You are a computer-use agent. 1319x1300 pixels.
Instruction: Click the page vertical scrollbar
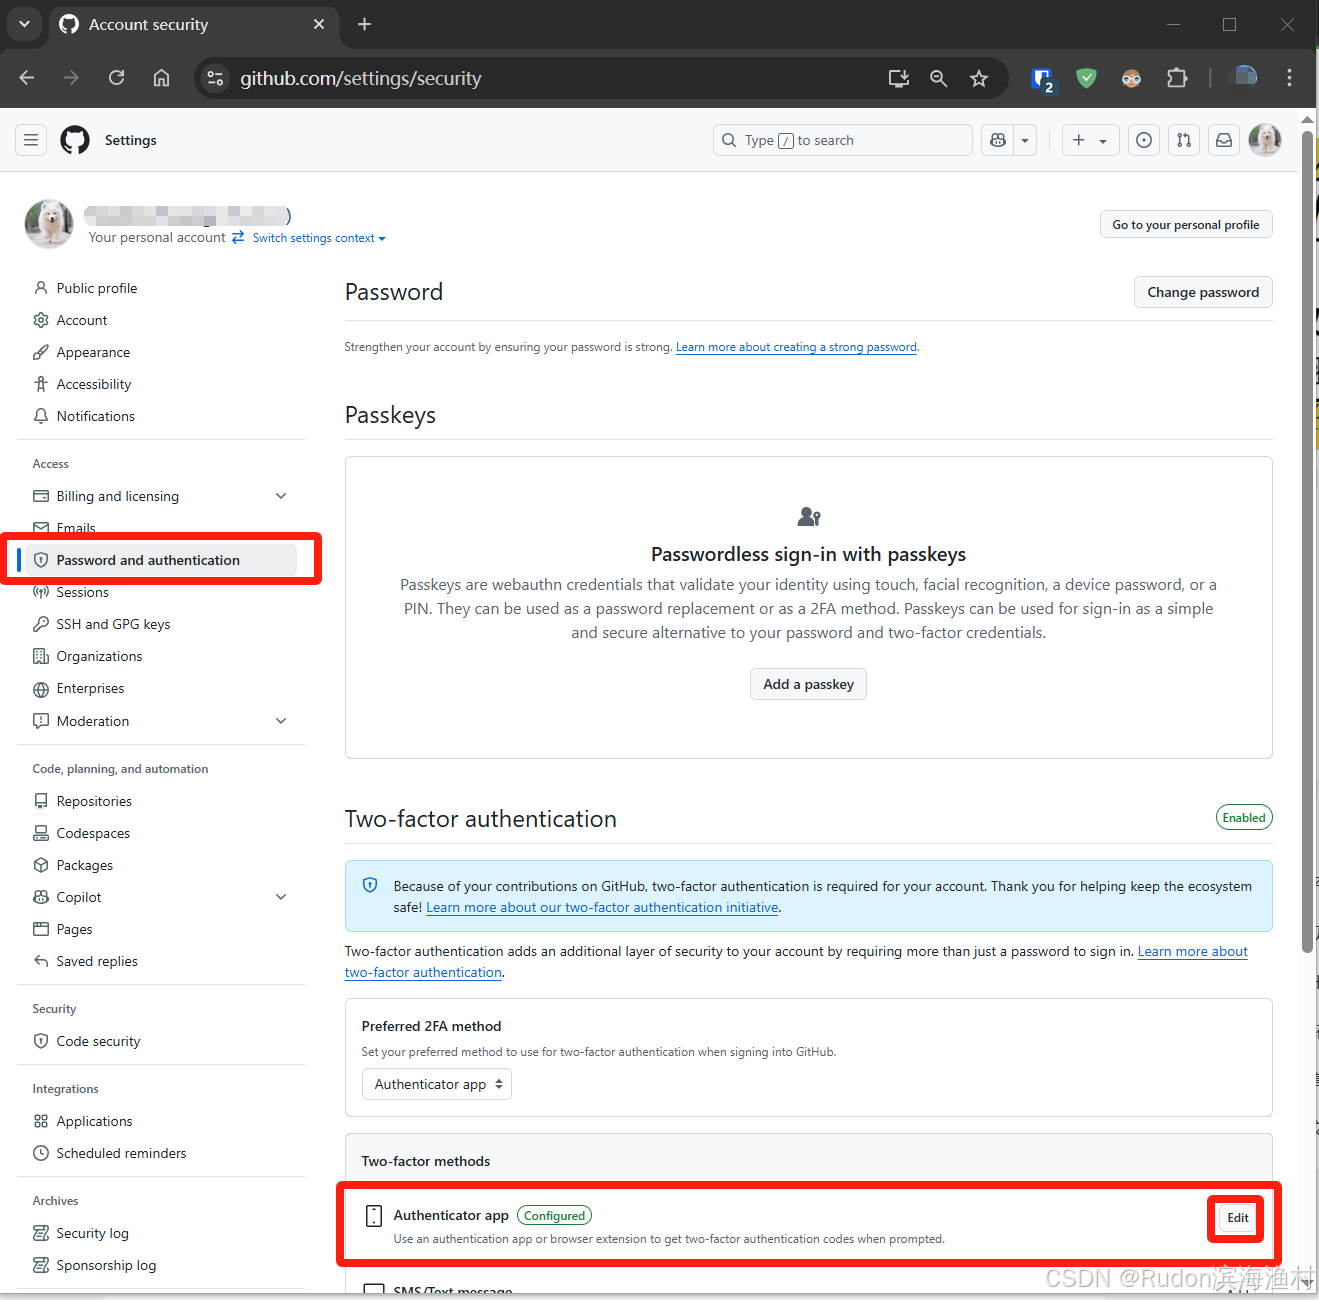[x=1308, y=540]
